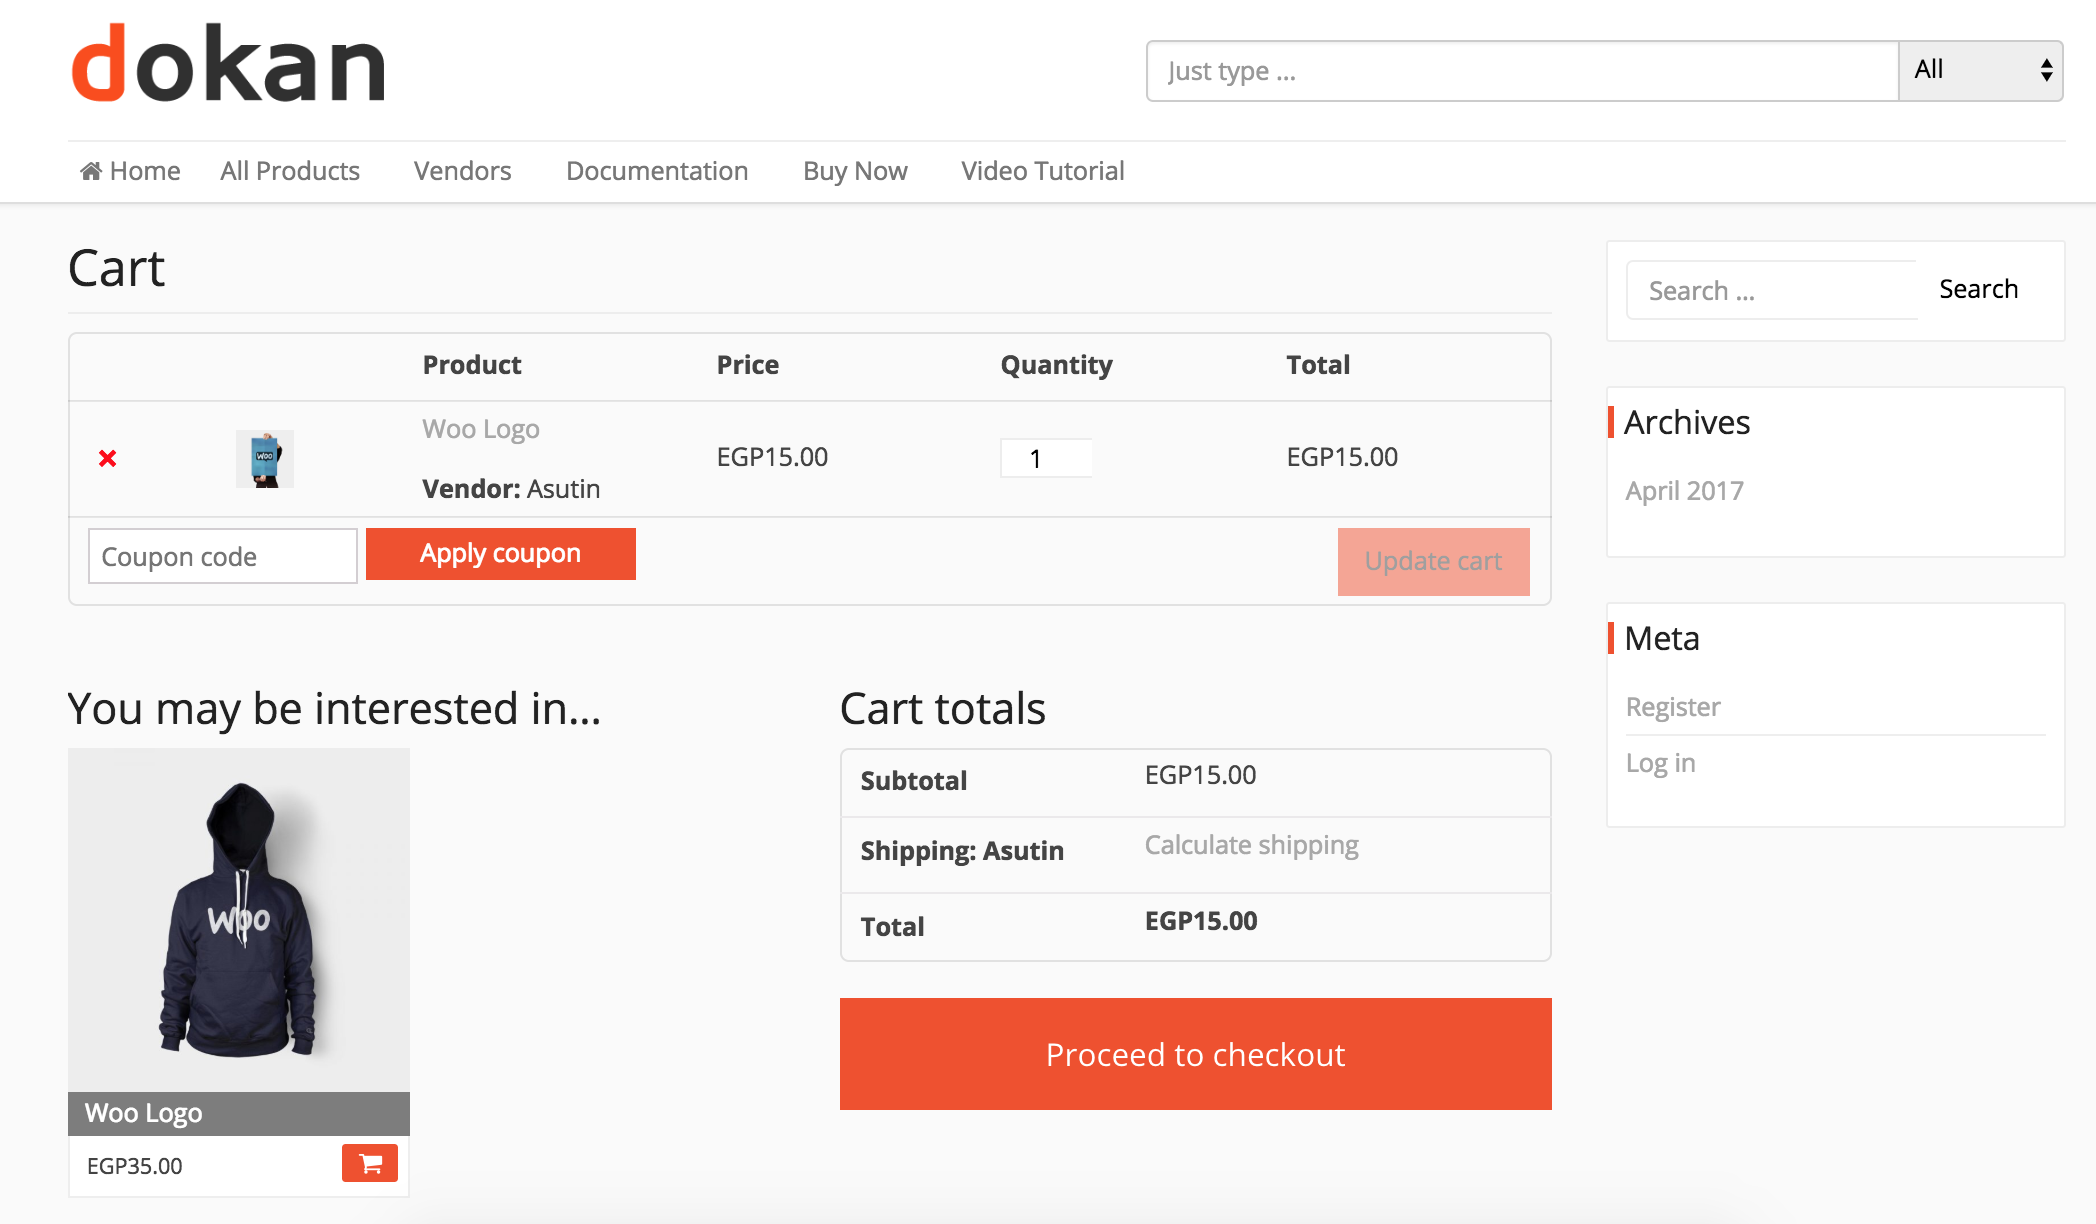Open Woo Logo product link in cart
2096x1224 pixels.
coord(481,429)
